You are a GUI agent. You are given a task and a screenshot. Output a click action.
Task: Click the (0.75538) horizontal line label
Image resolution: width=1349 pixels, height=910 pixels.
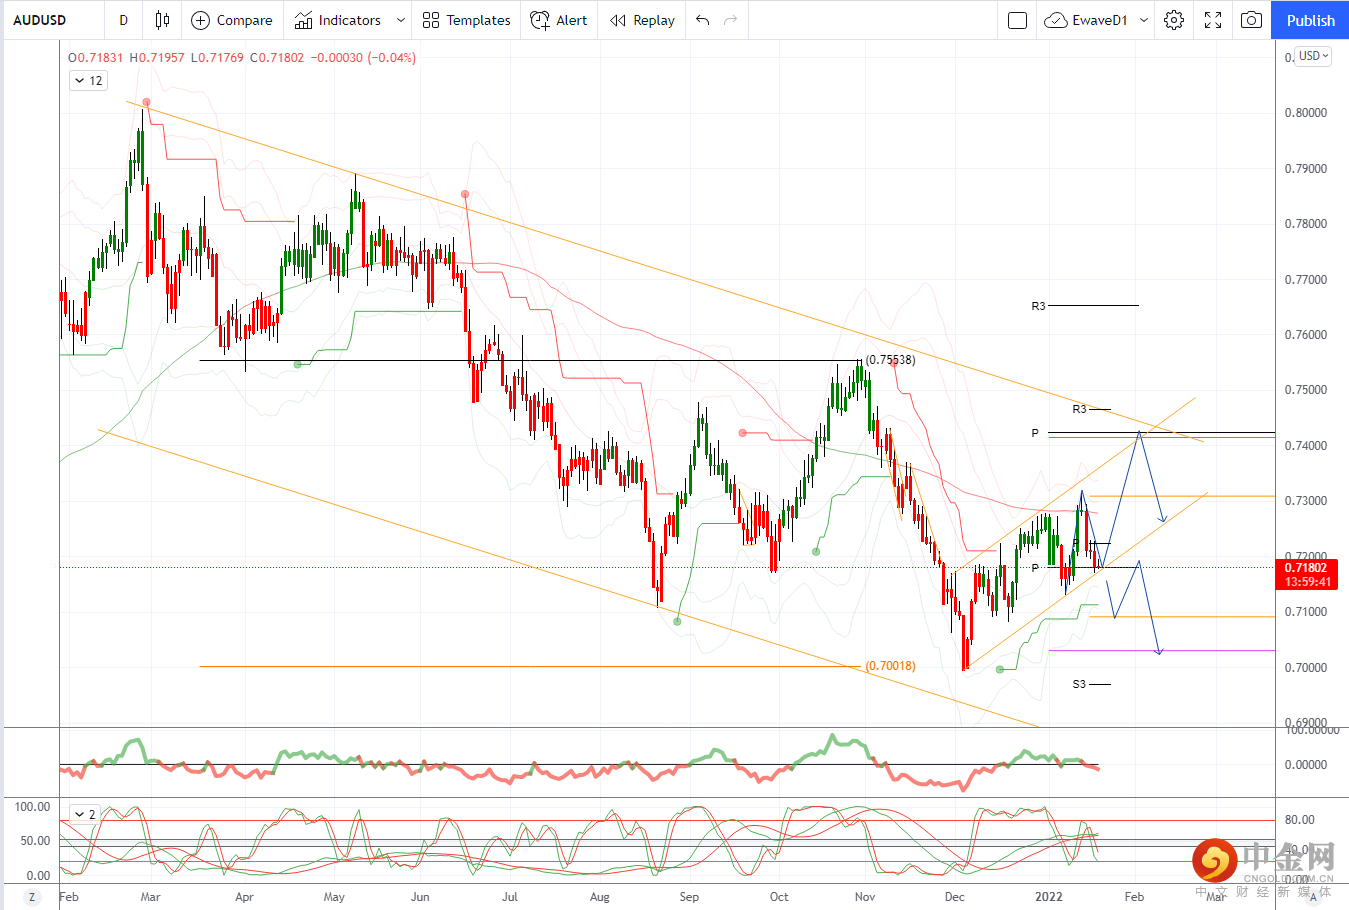[890, 360]
